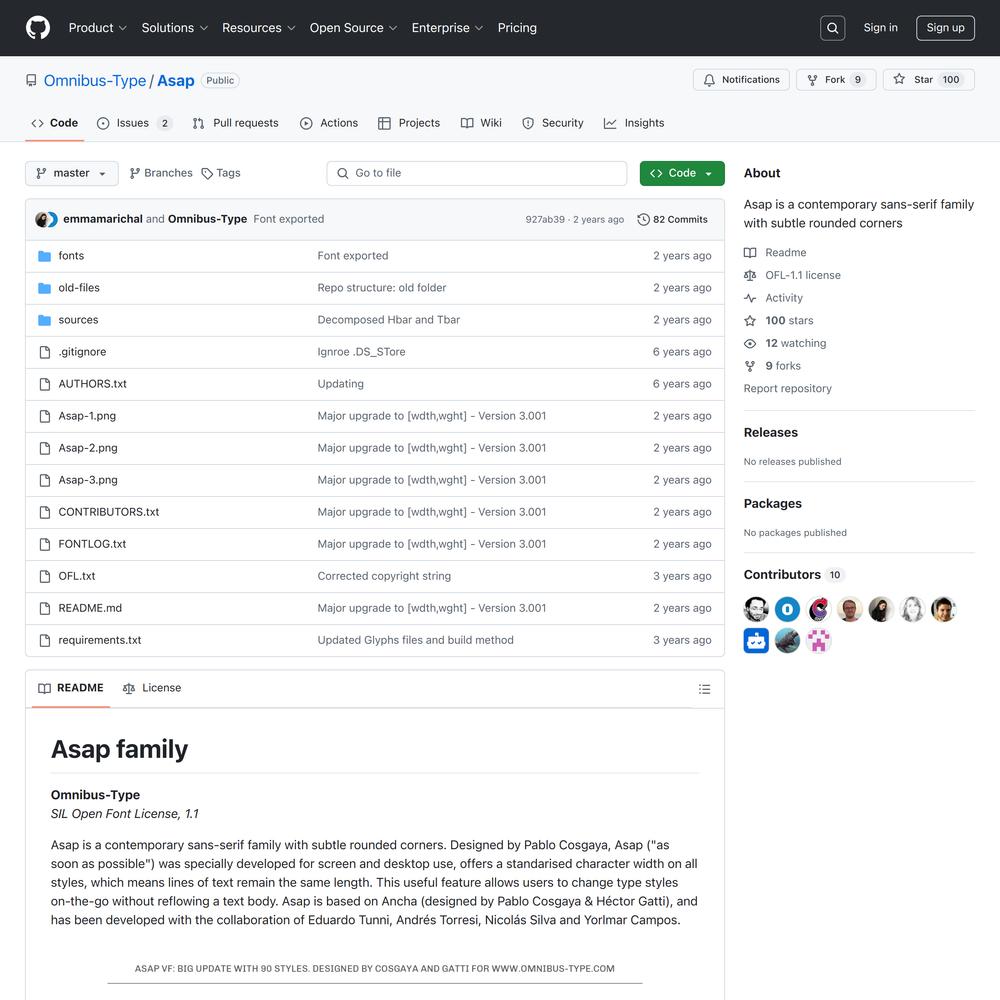
Task: Click the GitHub logo icon
Action: [x=38, y=28]
